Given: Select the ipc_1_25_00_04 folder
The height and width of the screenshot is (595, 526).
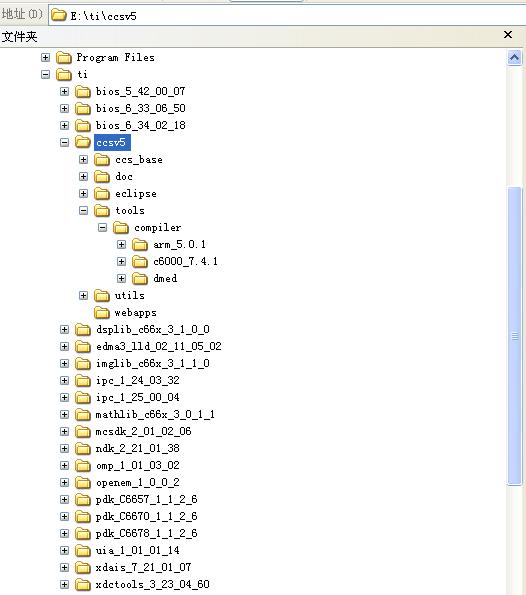Looking at the screenshot, I should click(x=137, y=398).
